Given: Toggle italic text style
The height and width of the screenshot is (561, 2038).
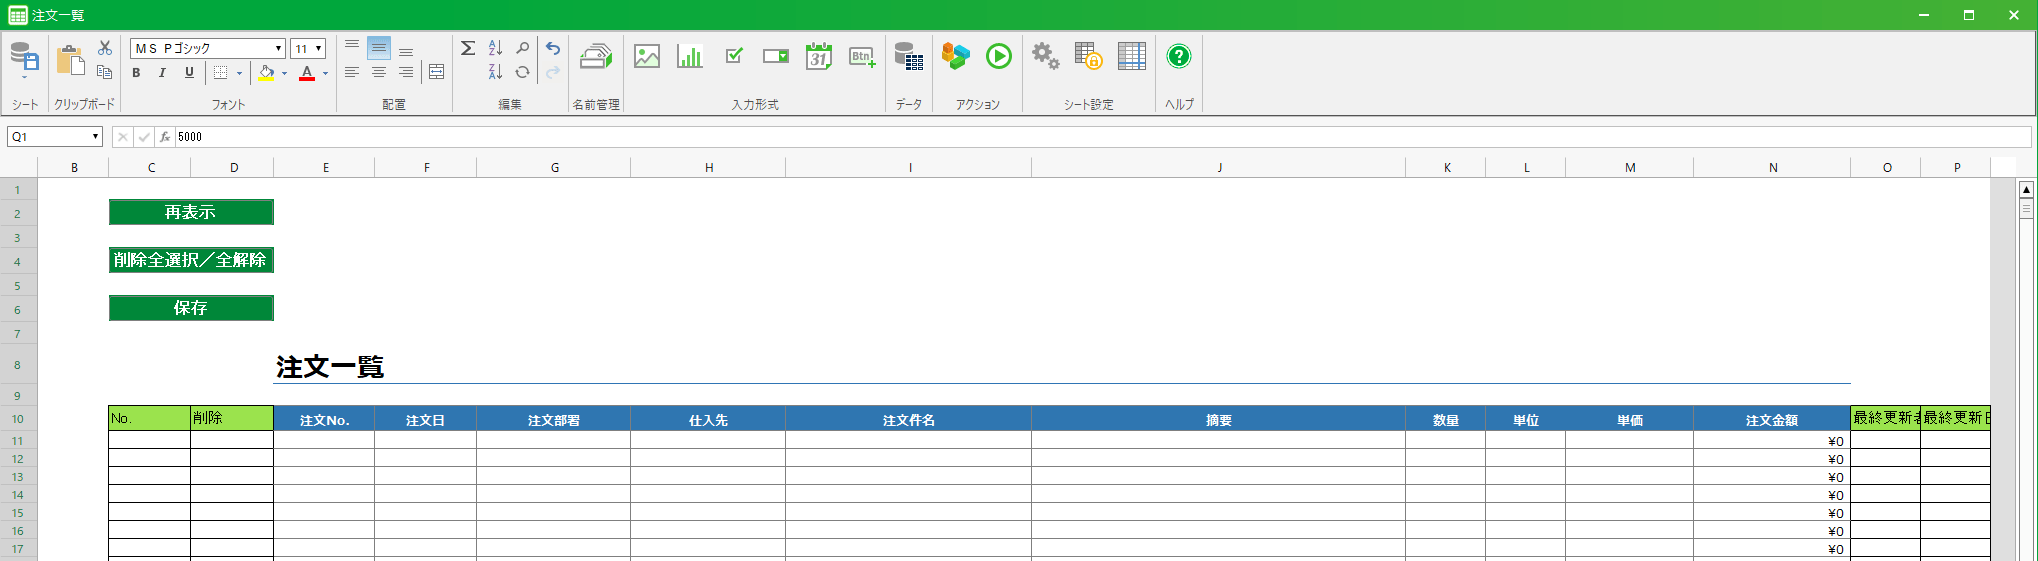Looking at the screenshot, I should (162, 73).
